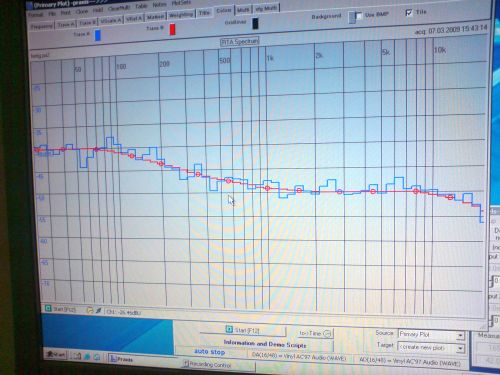500x375 pixels.
Task: Open the Notes menu
Action: [x=159, y=5]
